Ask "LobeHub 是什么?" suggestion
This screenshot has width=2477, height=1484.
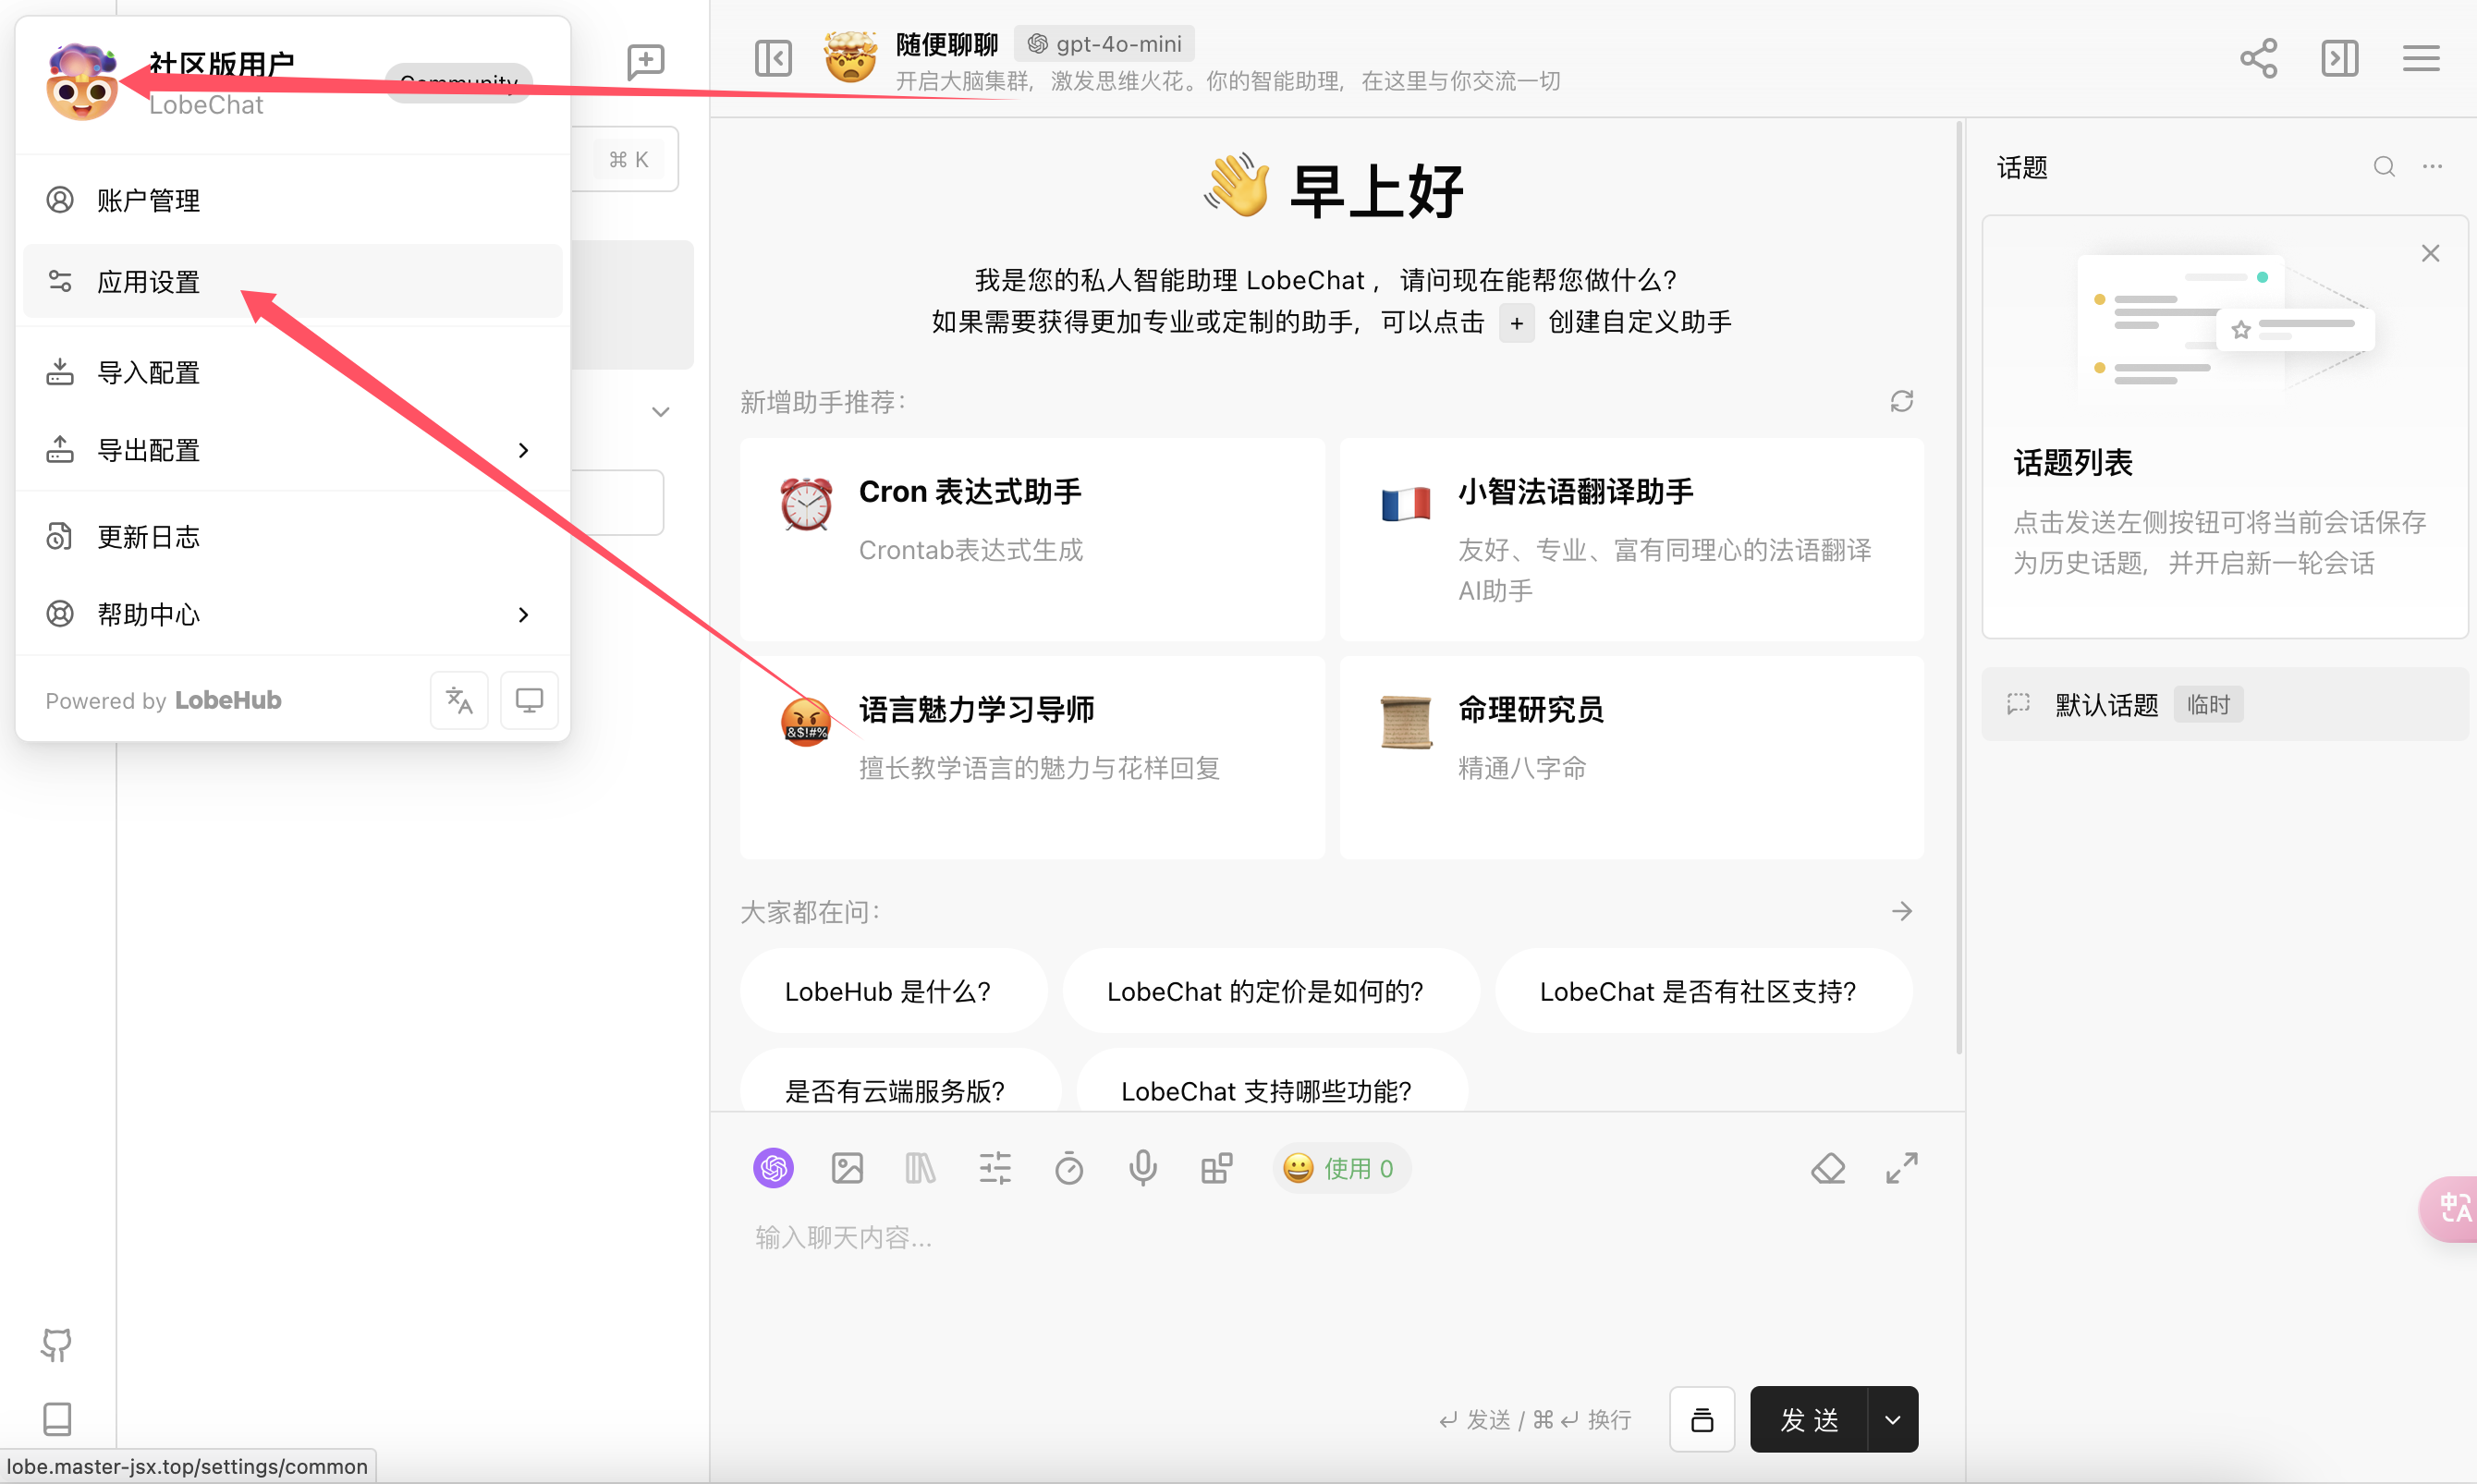click(x=888, y=991)
